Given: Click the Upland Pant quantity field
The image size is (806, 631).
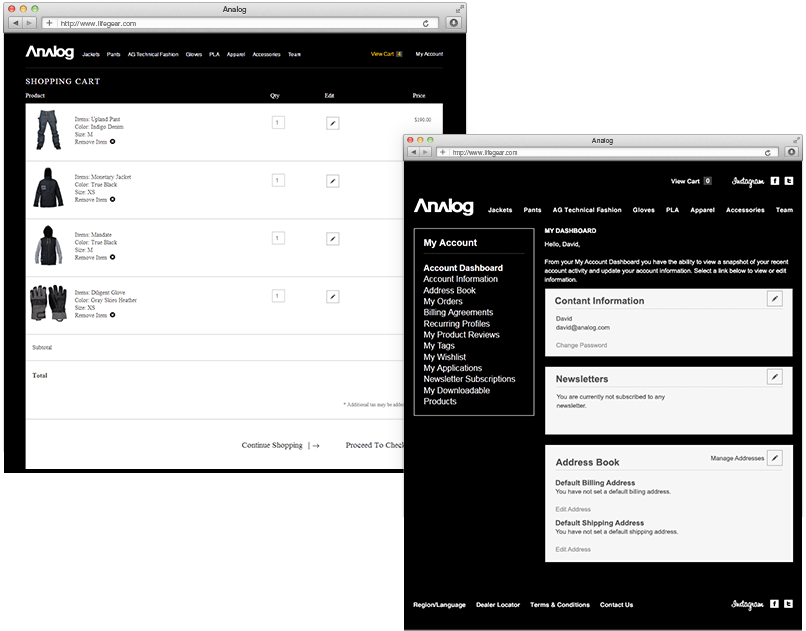Looking at the screenshot, I should point(278,123).
